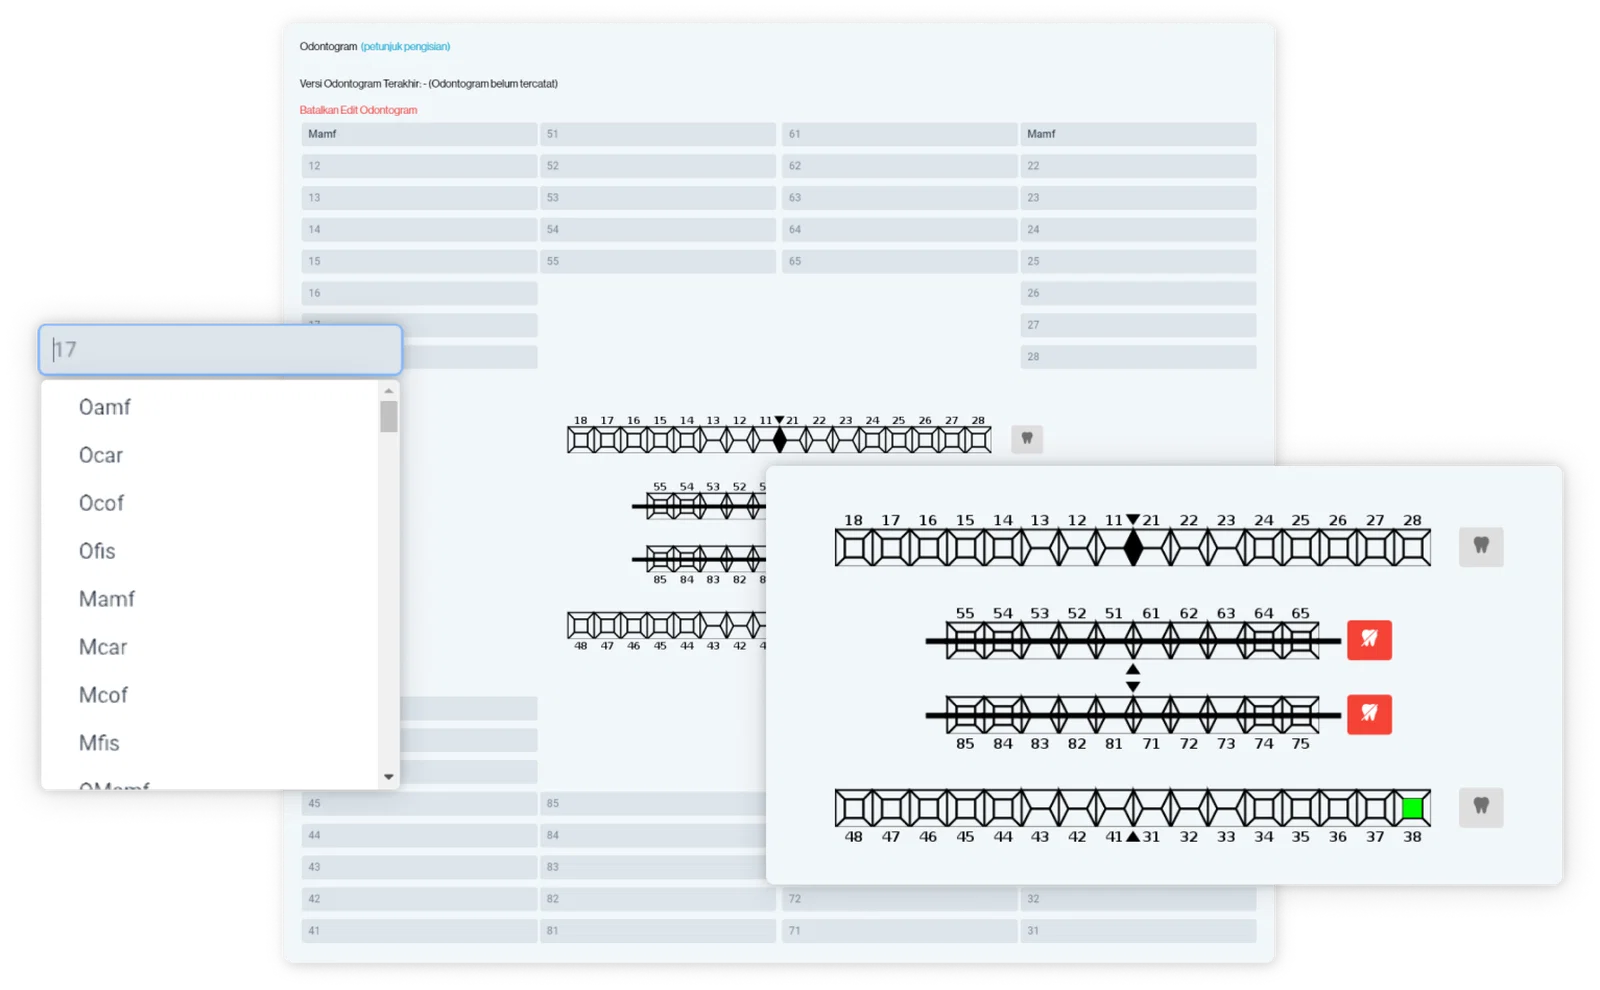
Task: Click the red tooth icon beside row 85-75
Action: [1369, 714]
